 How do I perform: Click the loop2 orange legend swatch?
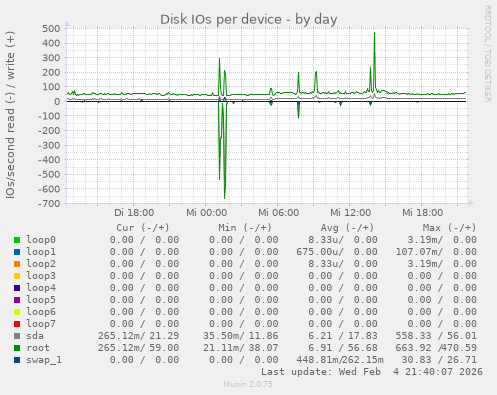(17, 264)
